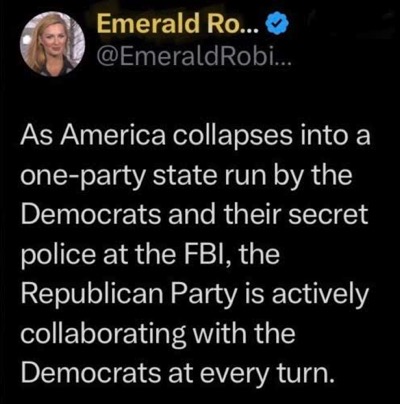Viewport: 400px width, 404px height.
Task: Click the display name "Emerald Ro..."
Action: coord(177,24)
